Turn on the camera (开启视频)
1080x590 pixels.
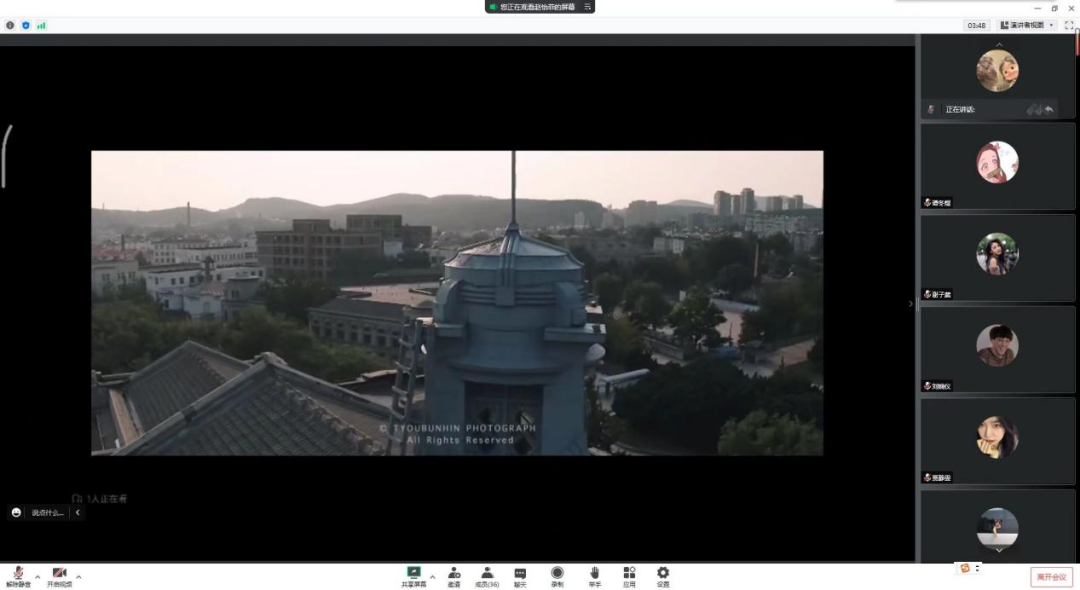pos(59,575)
